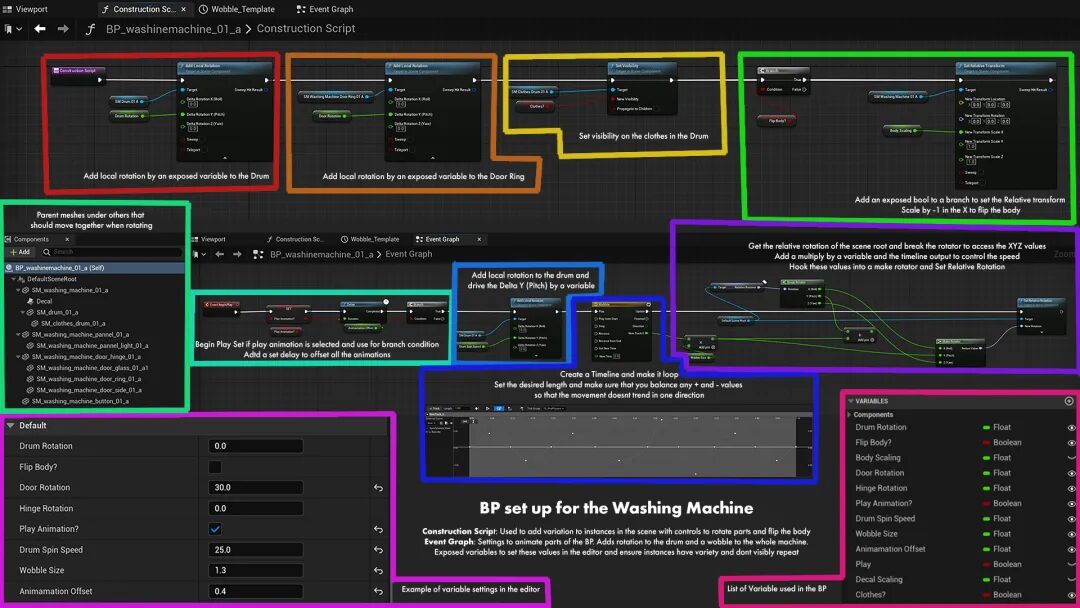Switch to Viewport tab in the Construction Script editor

pyautogui.click(x=25, y=9)
